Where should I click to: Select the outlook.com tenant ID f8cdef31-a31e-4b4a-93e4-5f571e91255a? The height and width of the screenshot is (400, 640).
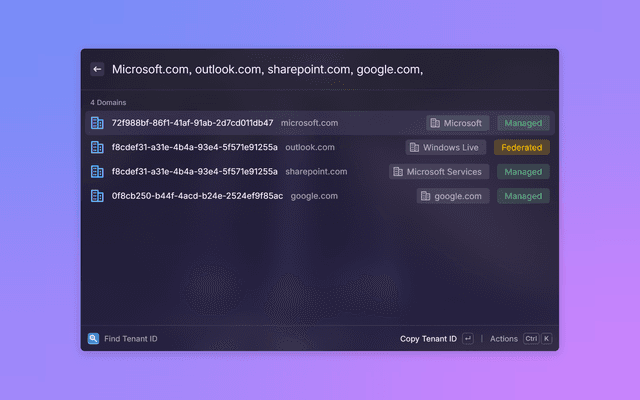pyautogui.click(x=195, y=147)
